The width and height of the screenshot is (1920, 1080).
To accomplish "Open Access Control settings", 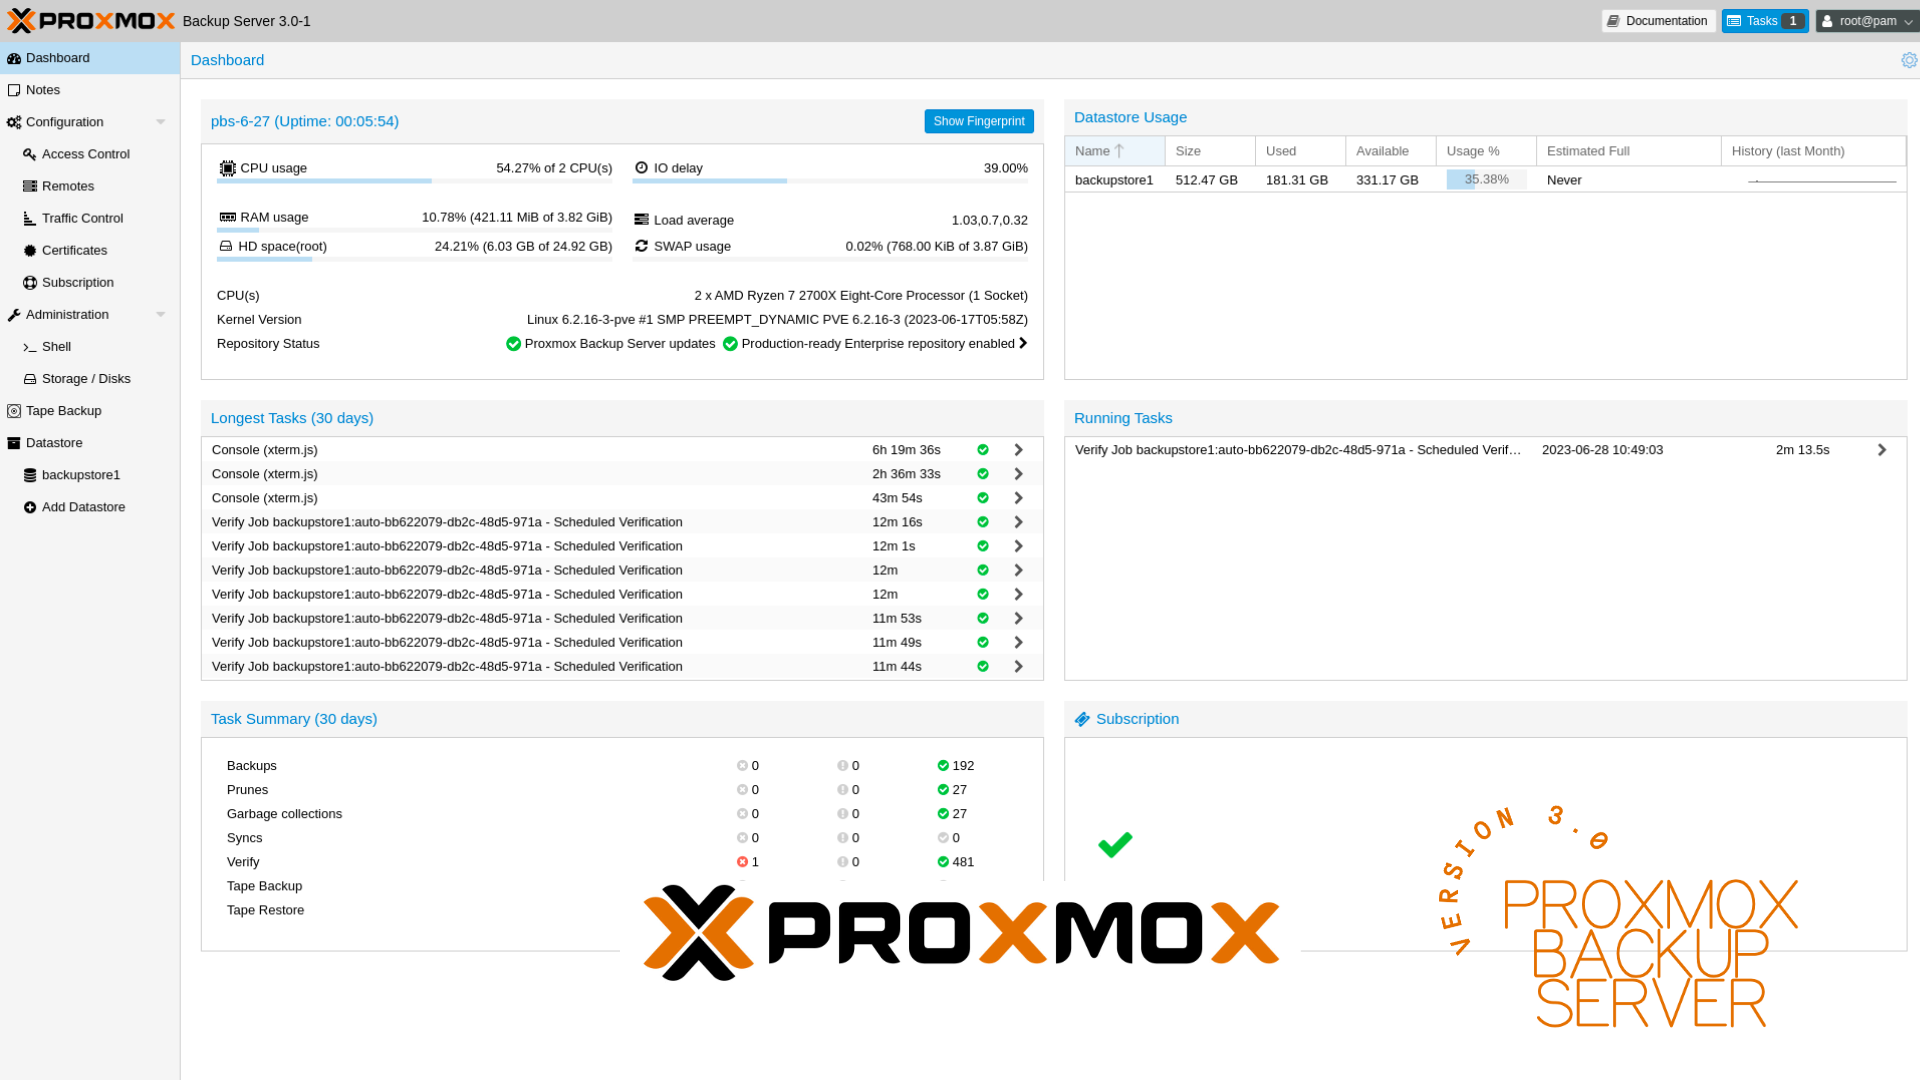I will pyautogui.click(x=85, y=154).
